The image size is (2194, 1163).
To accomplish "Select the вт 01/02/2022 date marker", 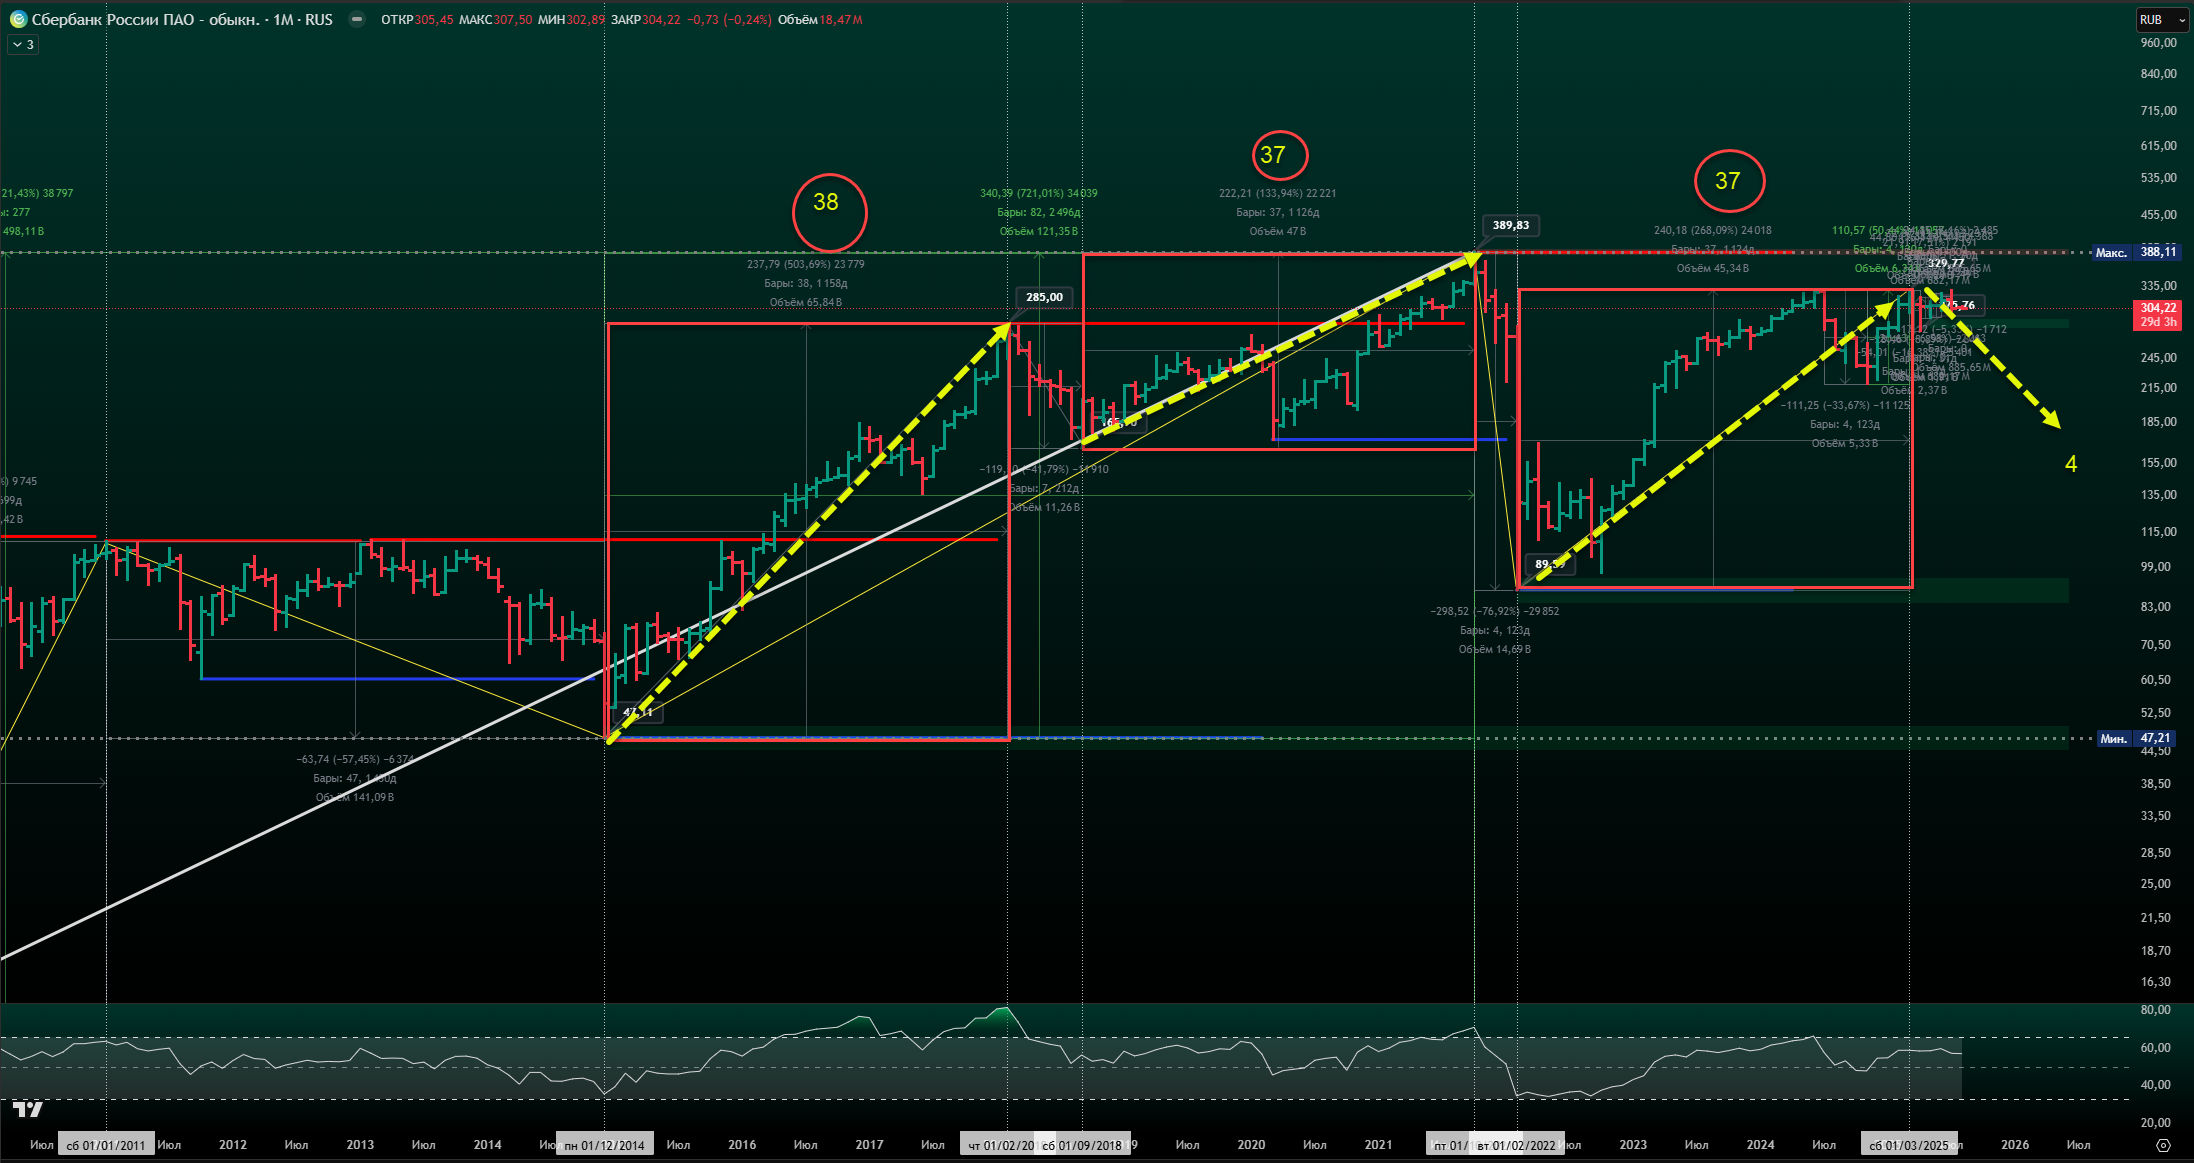I will tap(1517, 1145).
